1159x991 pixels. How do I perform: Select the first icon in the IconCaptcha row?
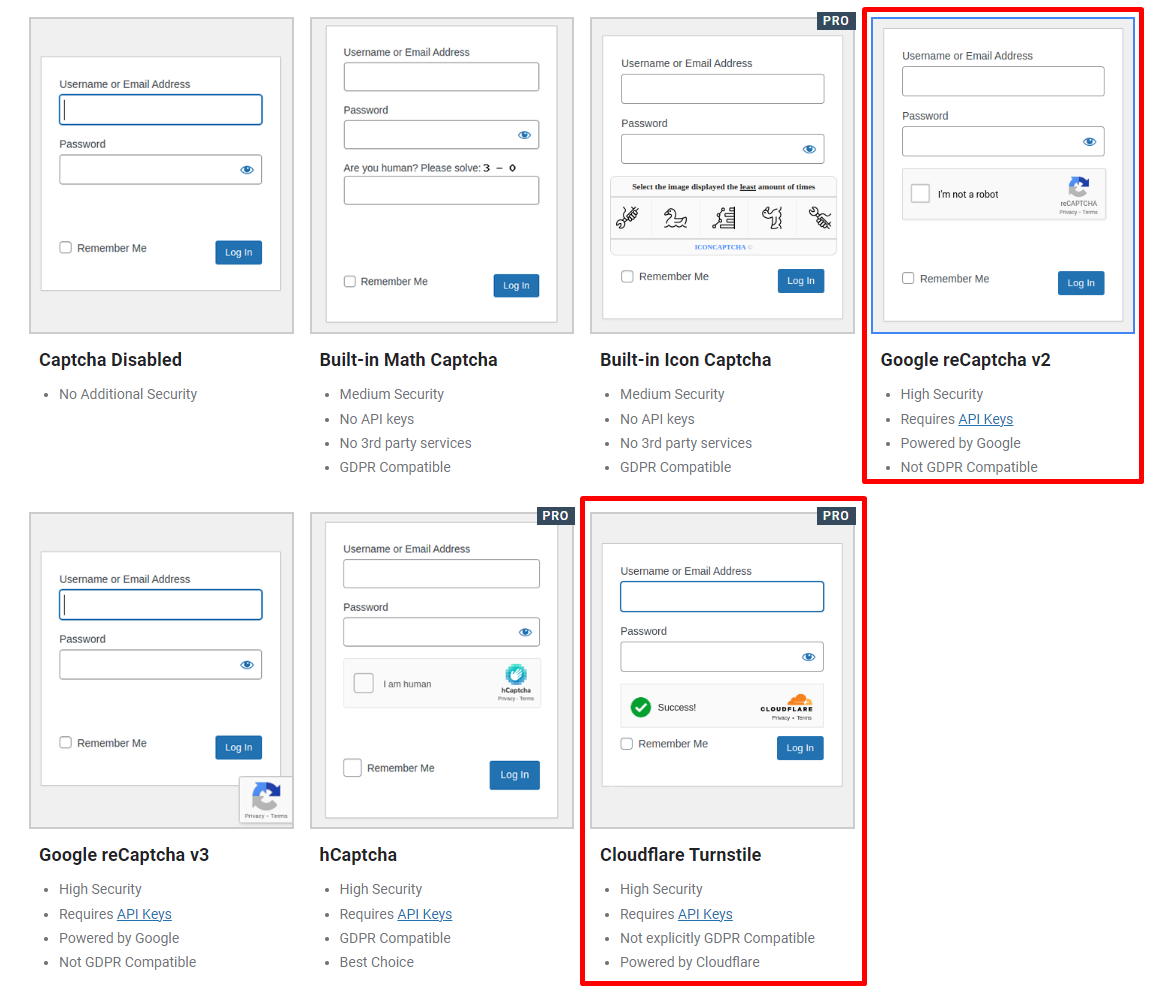click(628, 217)
